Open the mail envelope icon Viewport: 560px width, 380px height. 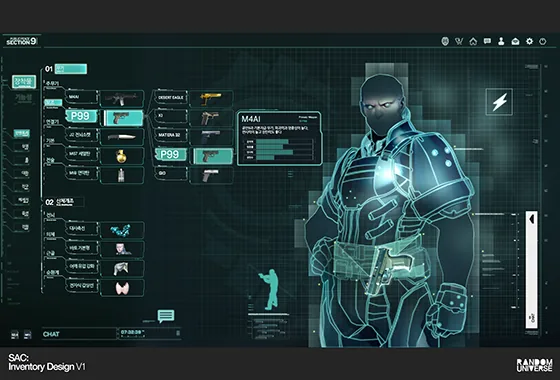pyautogui.click(x=515, y=41)
